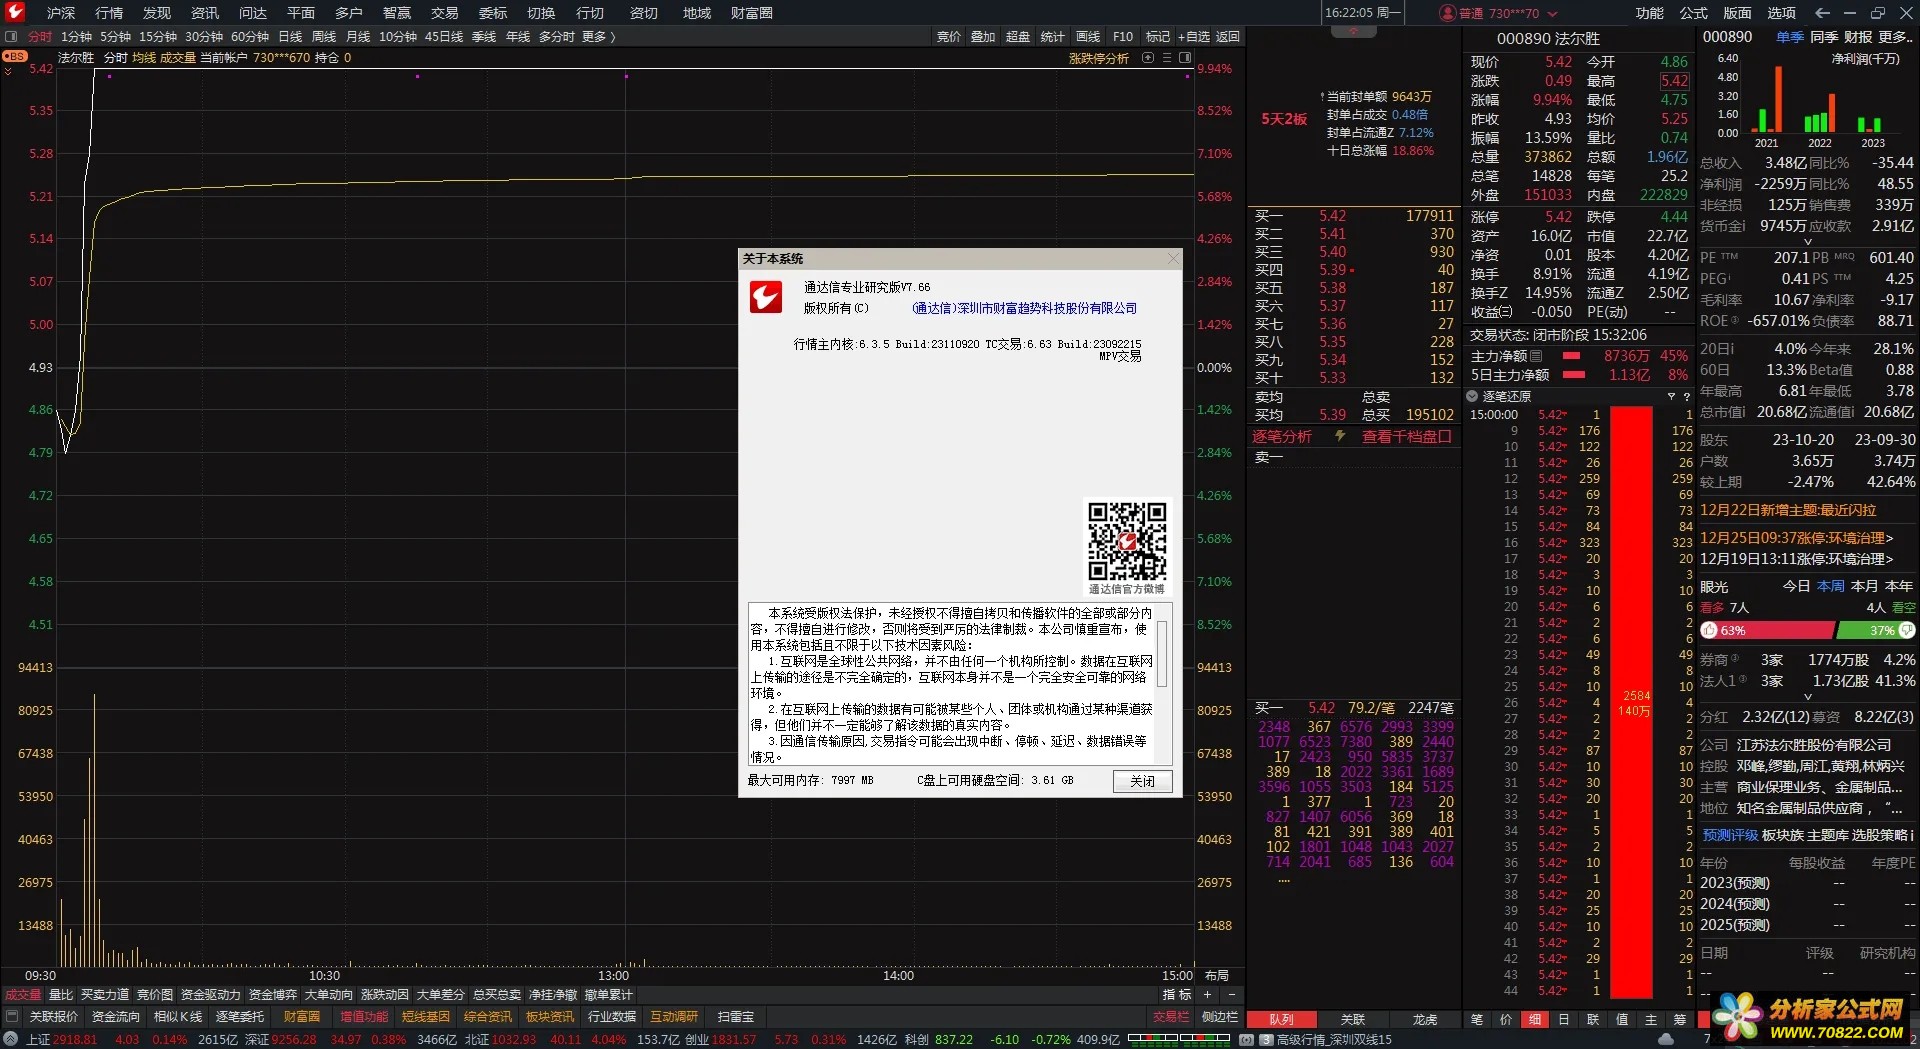Screen dimensions: 1920x1049
Task: Toggle 叠加 overlay on the chart
Action: (983, 37)
